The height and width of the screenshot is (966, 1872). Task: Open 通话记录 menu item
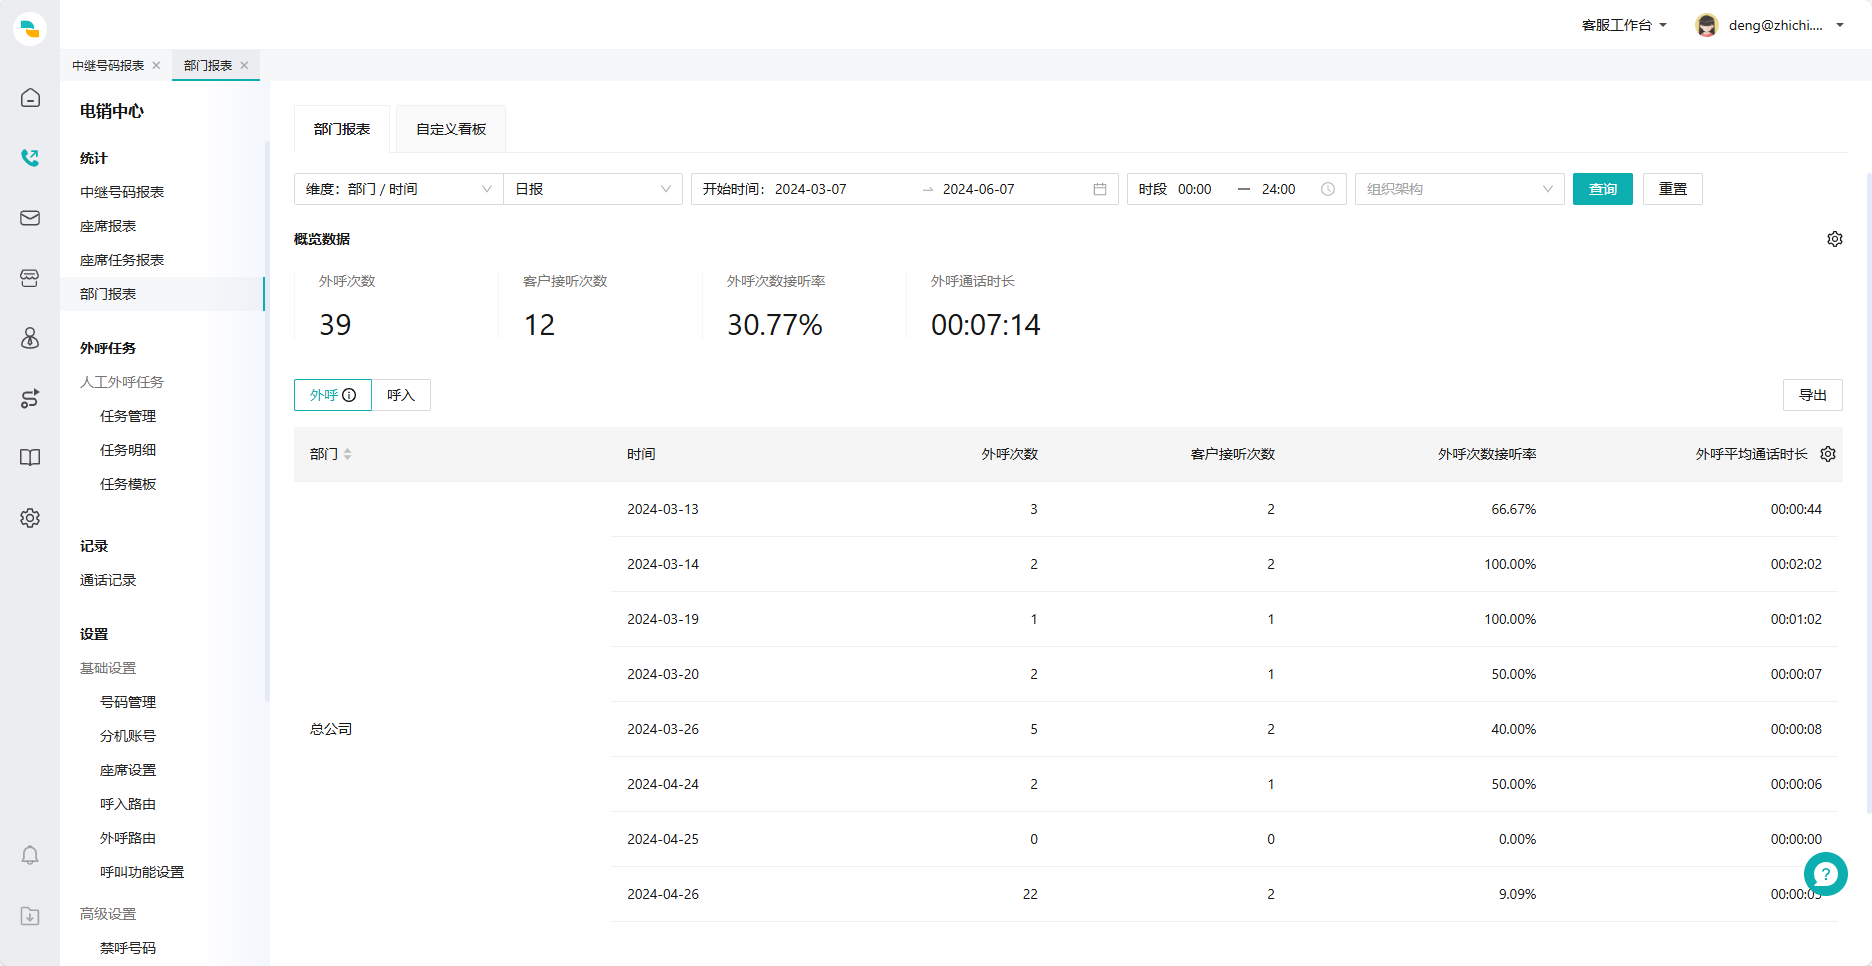(108, 580)
